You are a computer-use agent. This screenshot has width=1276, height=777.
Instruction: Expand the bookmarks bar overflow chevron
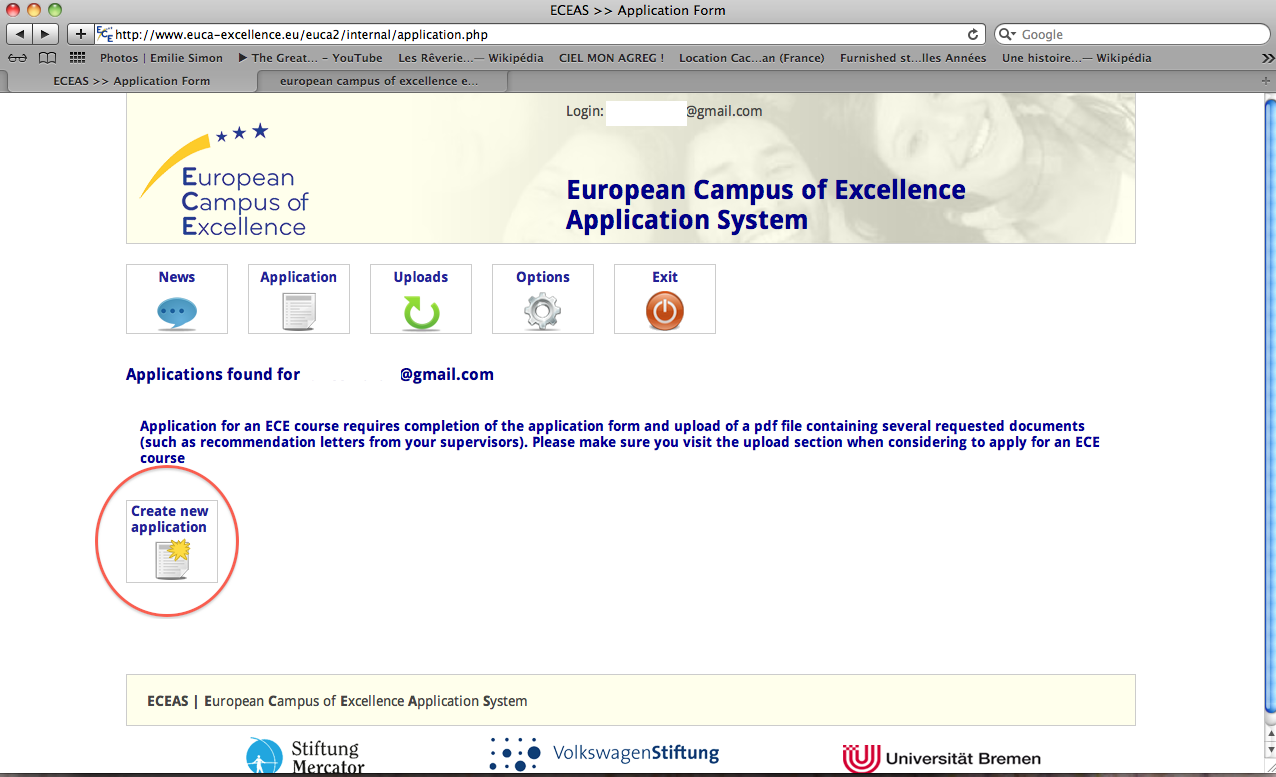point(1267,58)
